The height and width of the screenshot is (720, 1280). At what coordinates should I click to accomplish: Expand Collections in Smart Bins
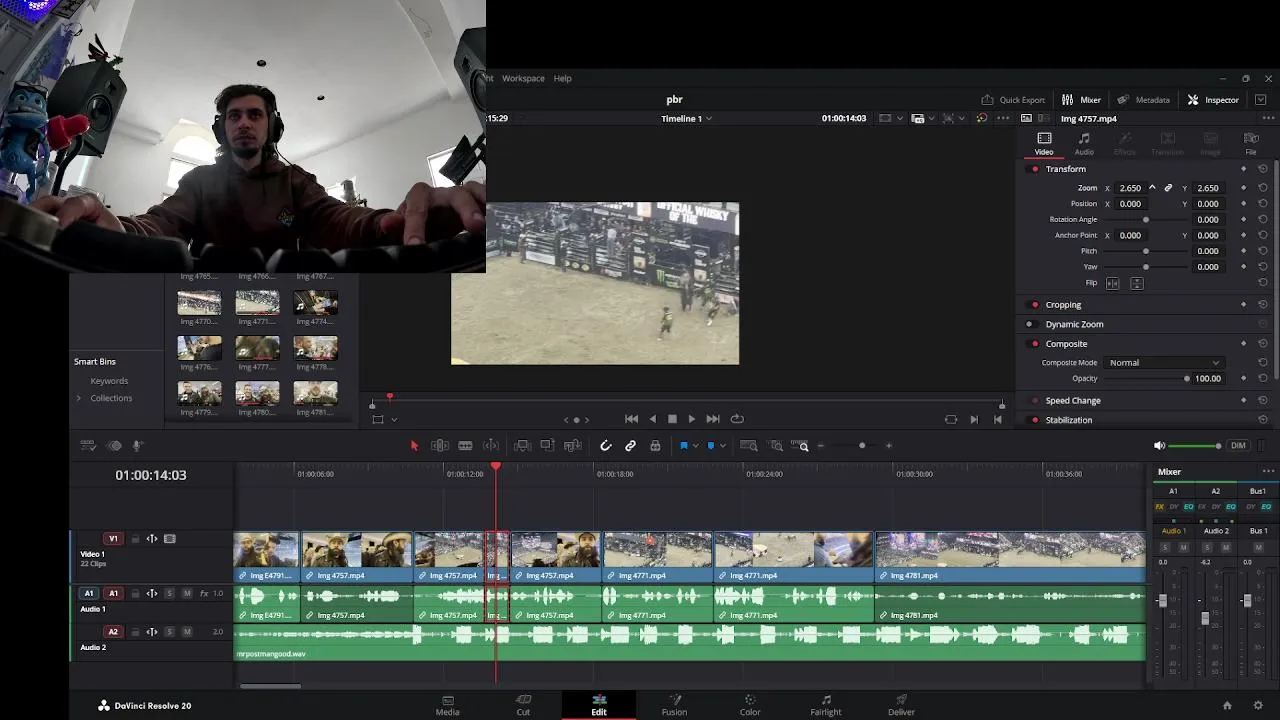[x=79, y=398]
